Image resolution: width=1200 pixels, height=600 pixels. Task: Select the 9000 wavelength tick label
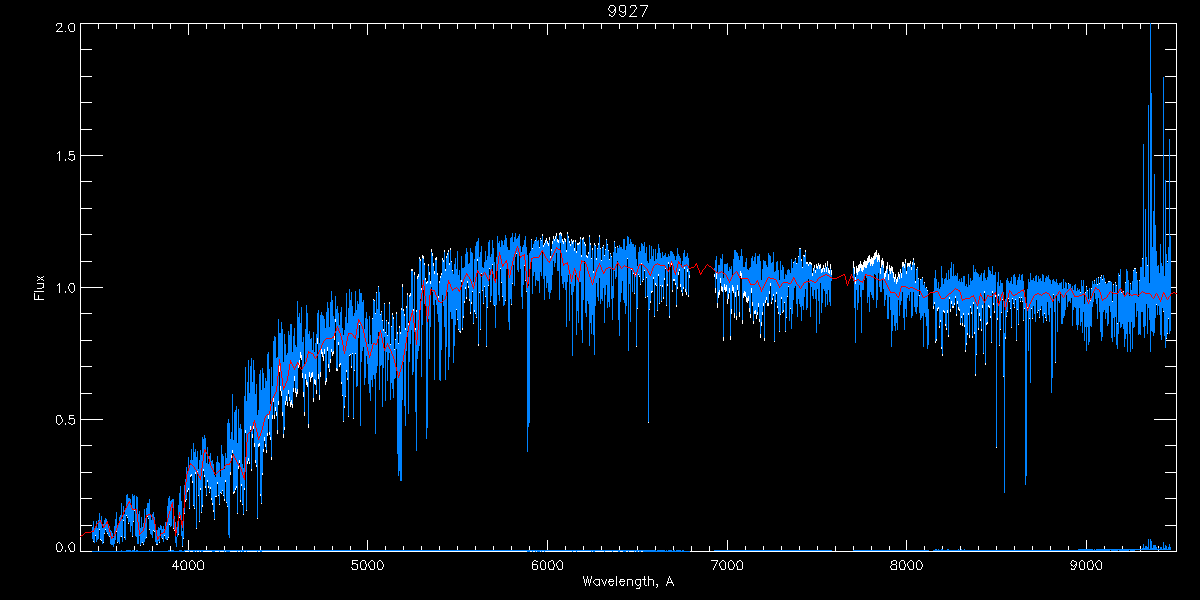(1087, 564)
